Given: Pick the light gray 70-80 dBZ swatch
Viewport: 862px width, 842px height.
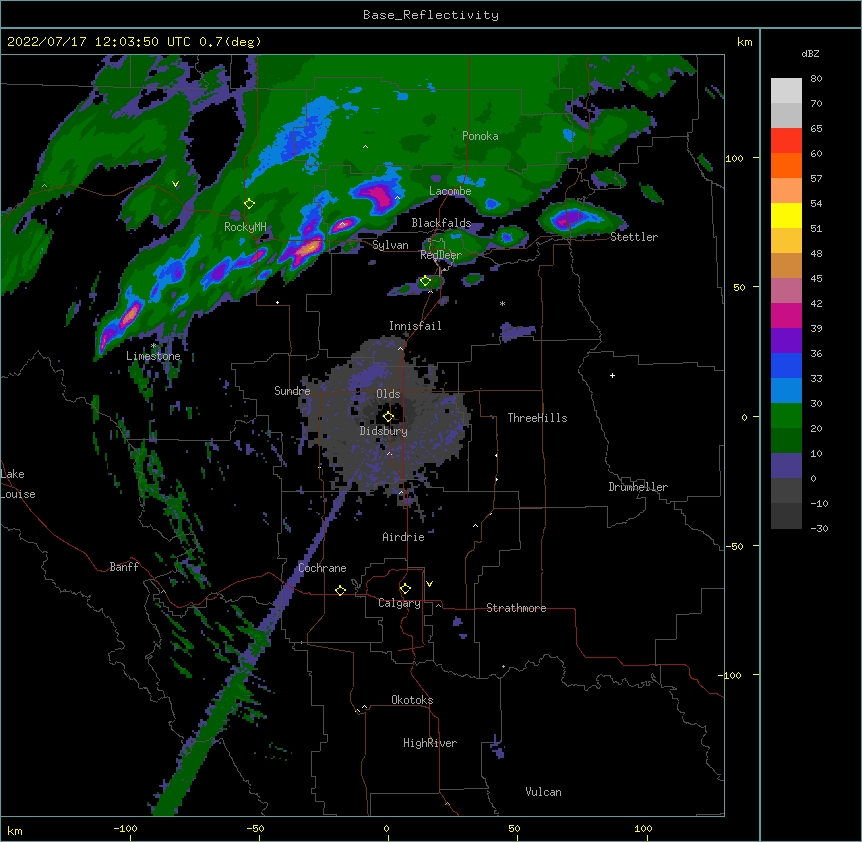Looking at the screenshot, I should [x=786, y=91].
